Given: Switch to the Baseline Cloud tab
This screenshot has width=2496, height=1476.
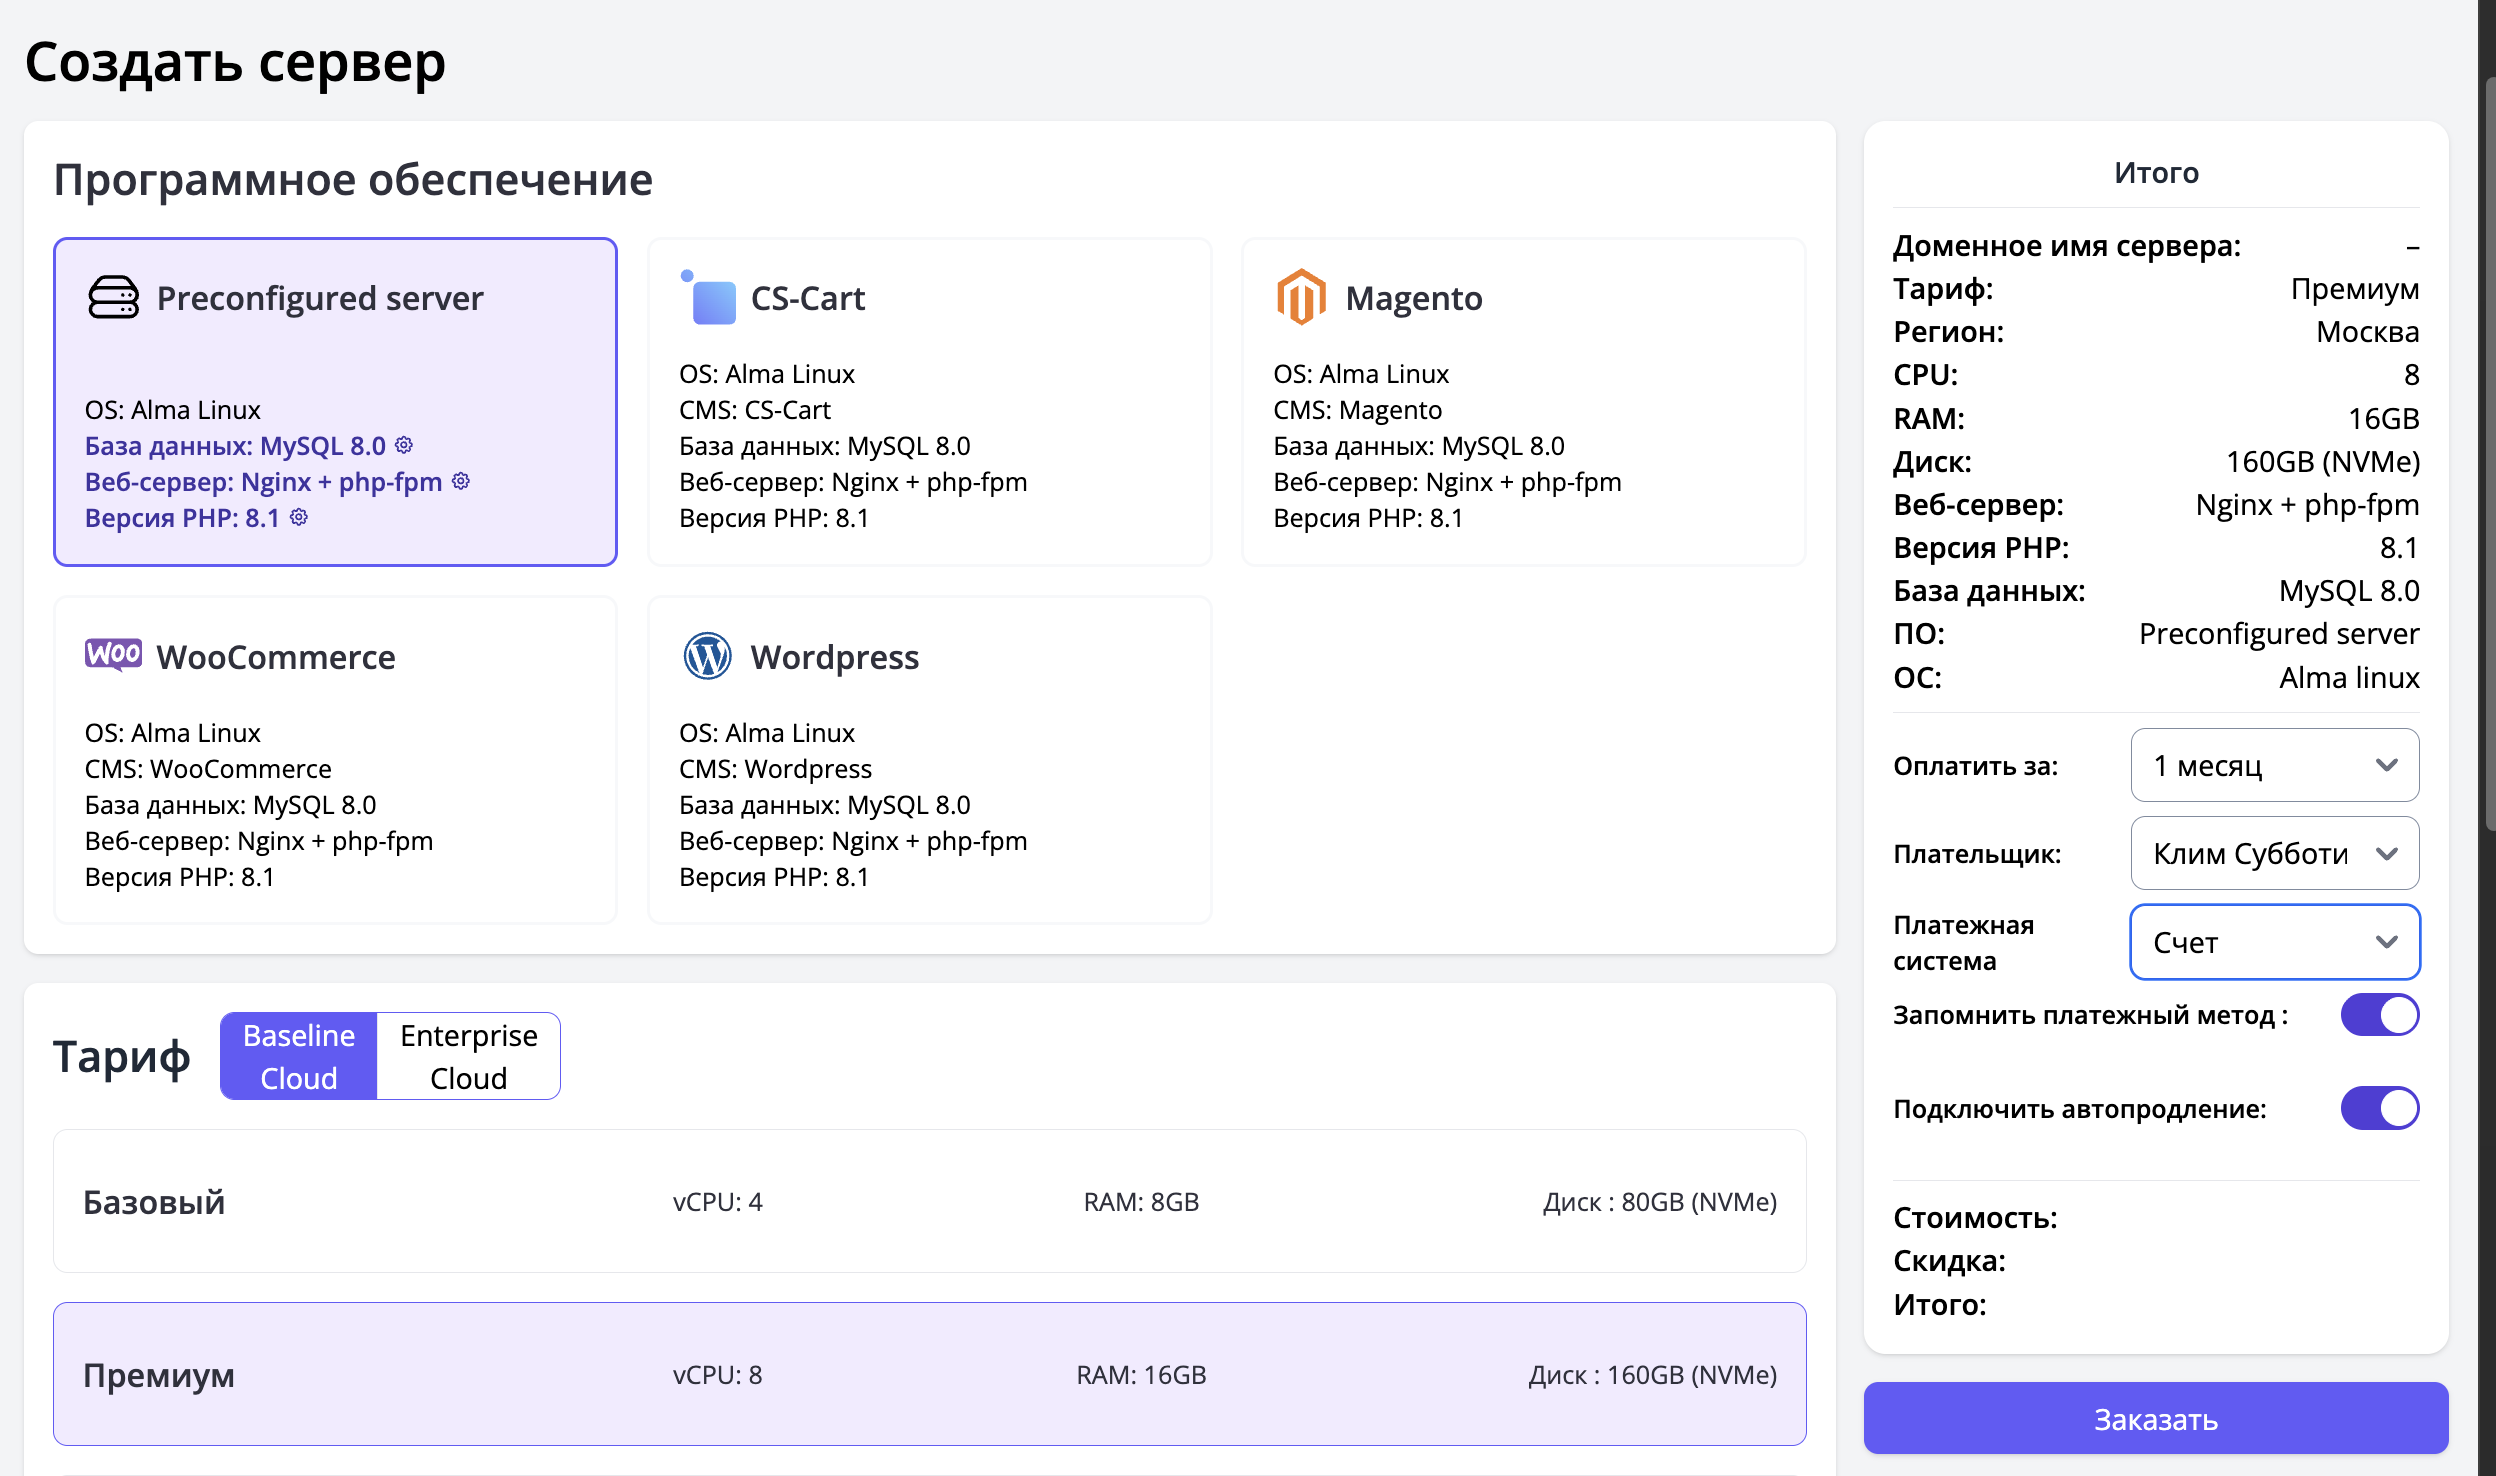Looking at the screenshot, I should click(299, 1056).
